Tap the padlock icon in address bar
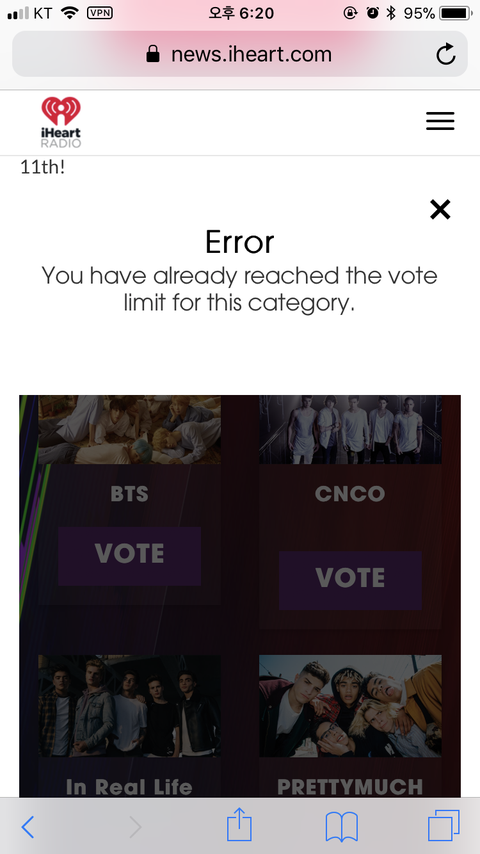 tap(153, 53)
